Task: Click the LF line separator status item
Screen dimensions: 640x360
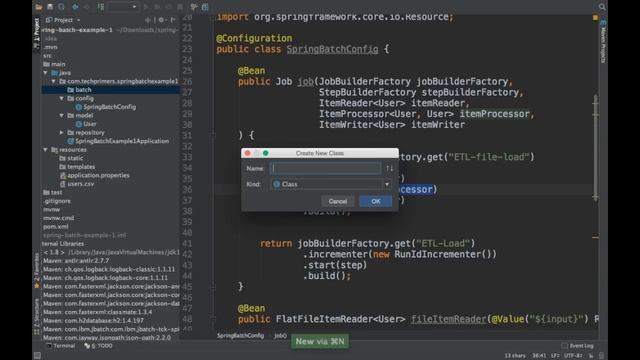Action: [x=554, y=356]
